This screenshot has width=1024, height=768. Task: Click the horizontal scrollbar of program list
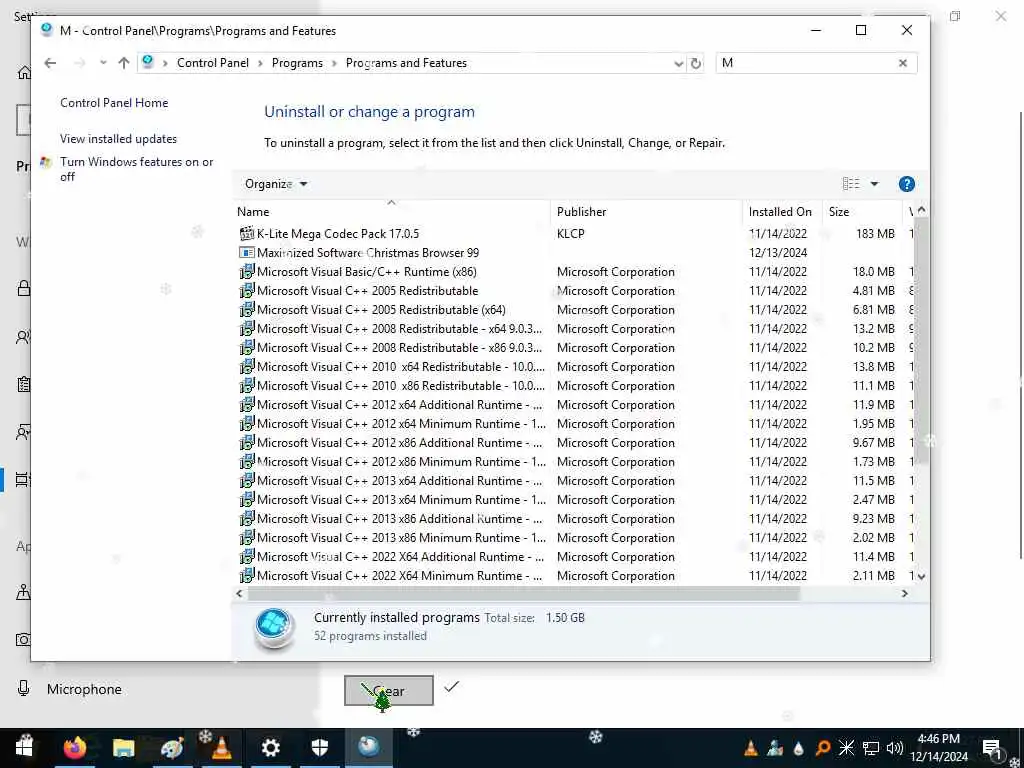522,594
